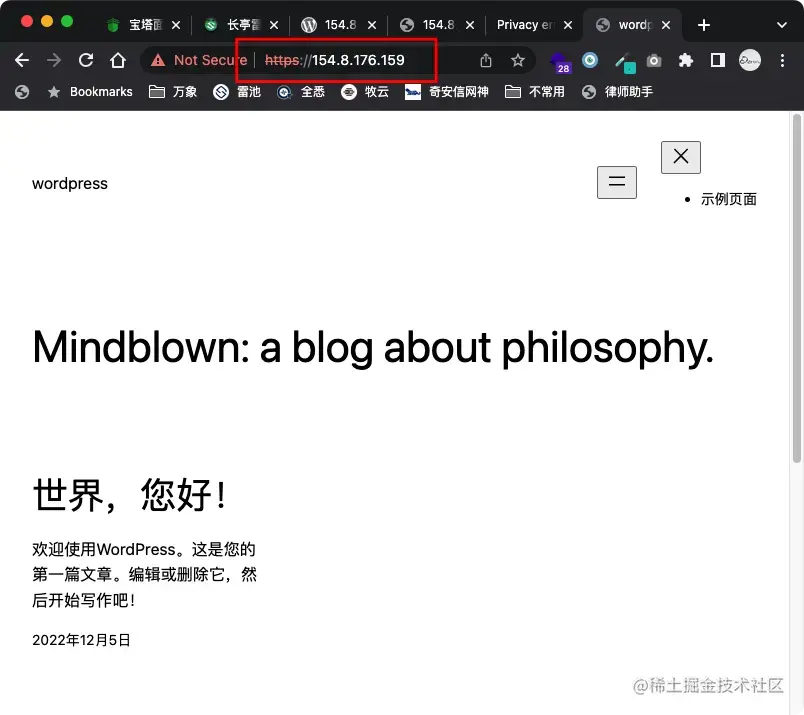
Task: Open the 牧云 bookmark
Action: tap(365, 92)
